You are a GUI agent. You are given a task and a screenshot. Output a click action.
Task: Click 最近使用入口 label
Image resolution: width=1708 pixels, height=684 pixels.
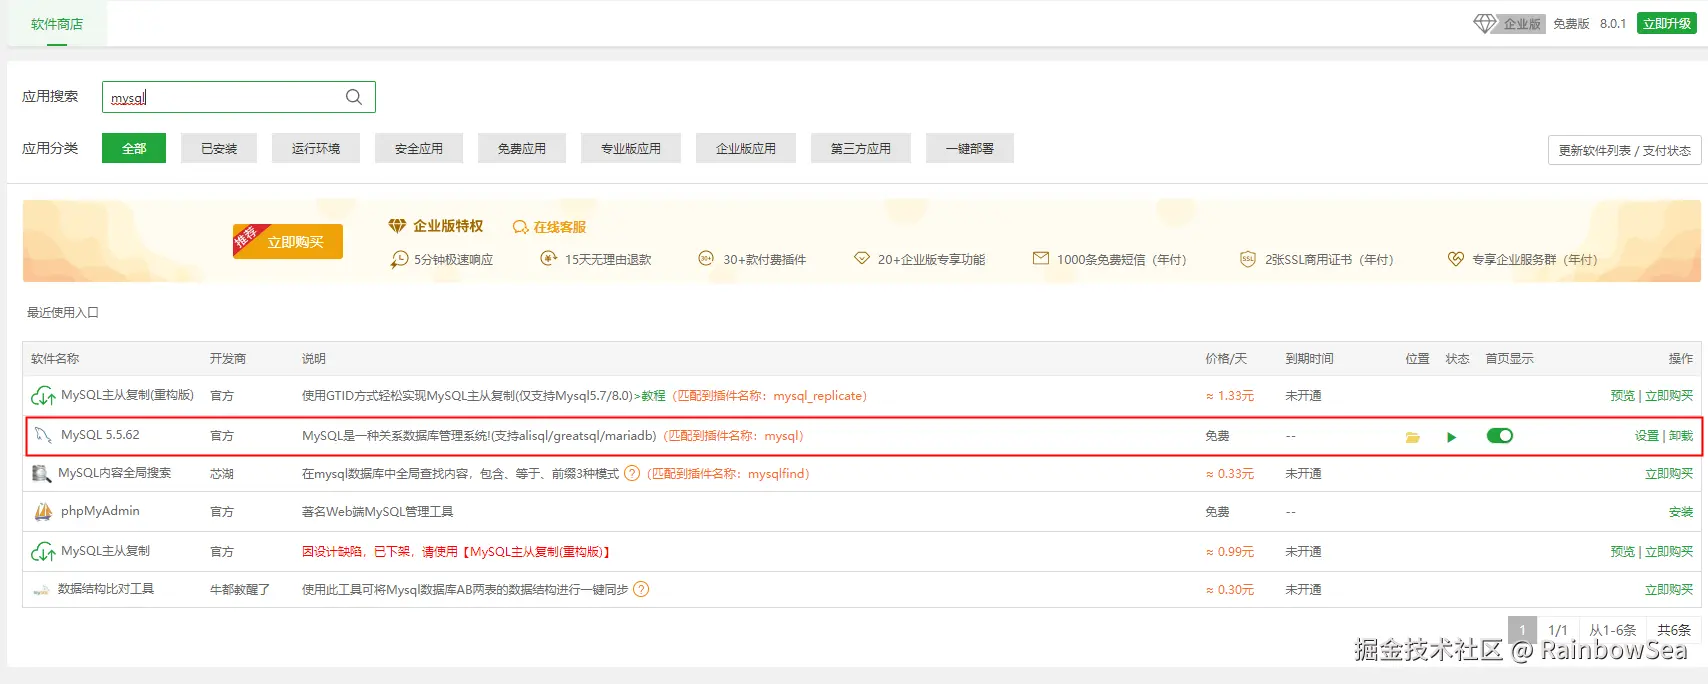point(63,313)
